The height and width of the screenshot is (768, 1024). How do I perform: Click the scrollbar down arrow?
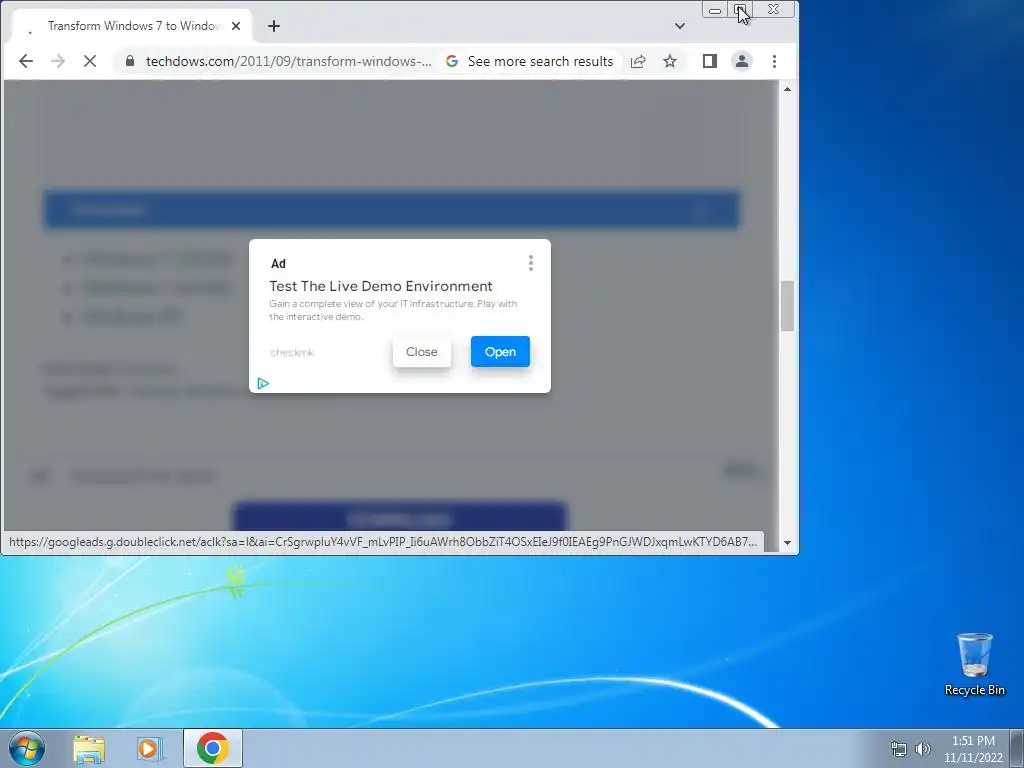[788, 543]
